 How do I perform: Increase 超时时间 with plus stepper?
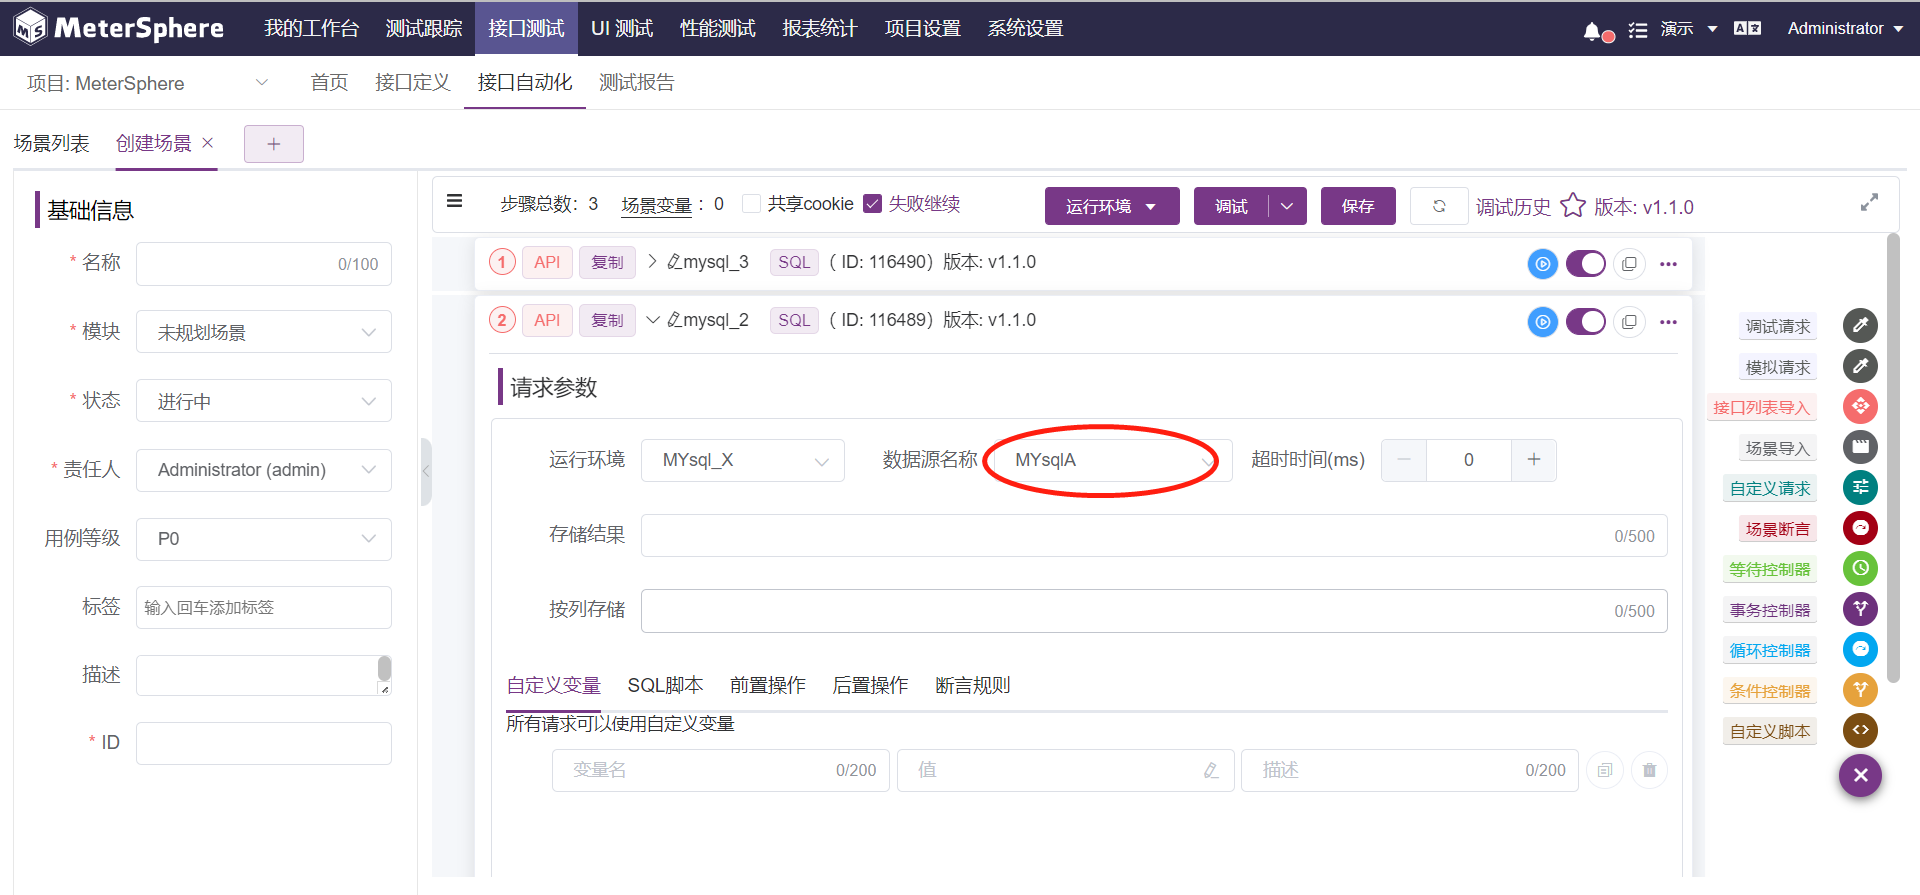1534,460
